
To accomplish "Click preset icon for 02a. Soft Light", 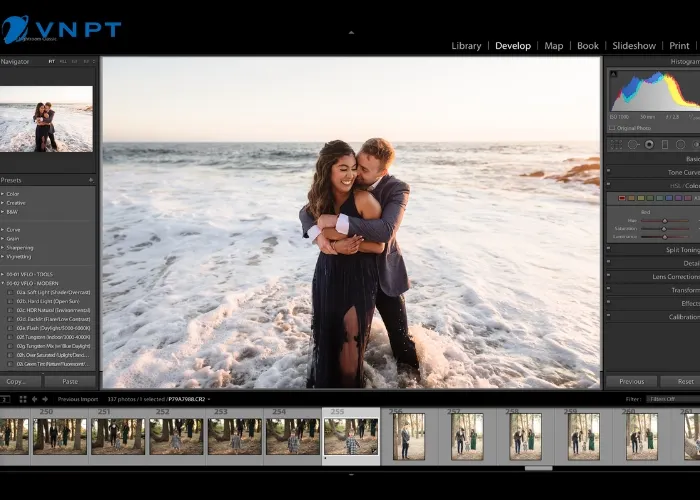I will pos(10,292).
